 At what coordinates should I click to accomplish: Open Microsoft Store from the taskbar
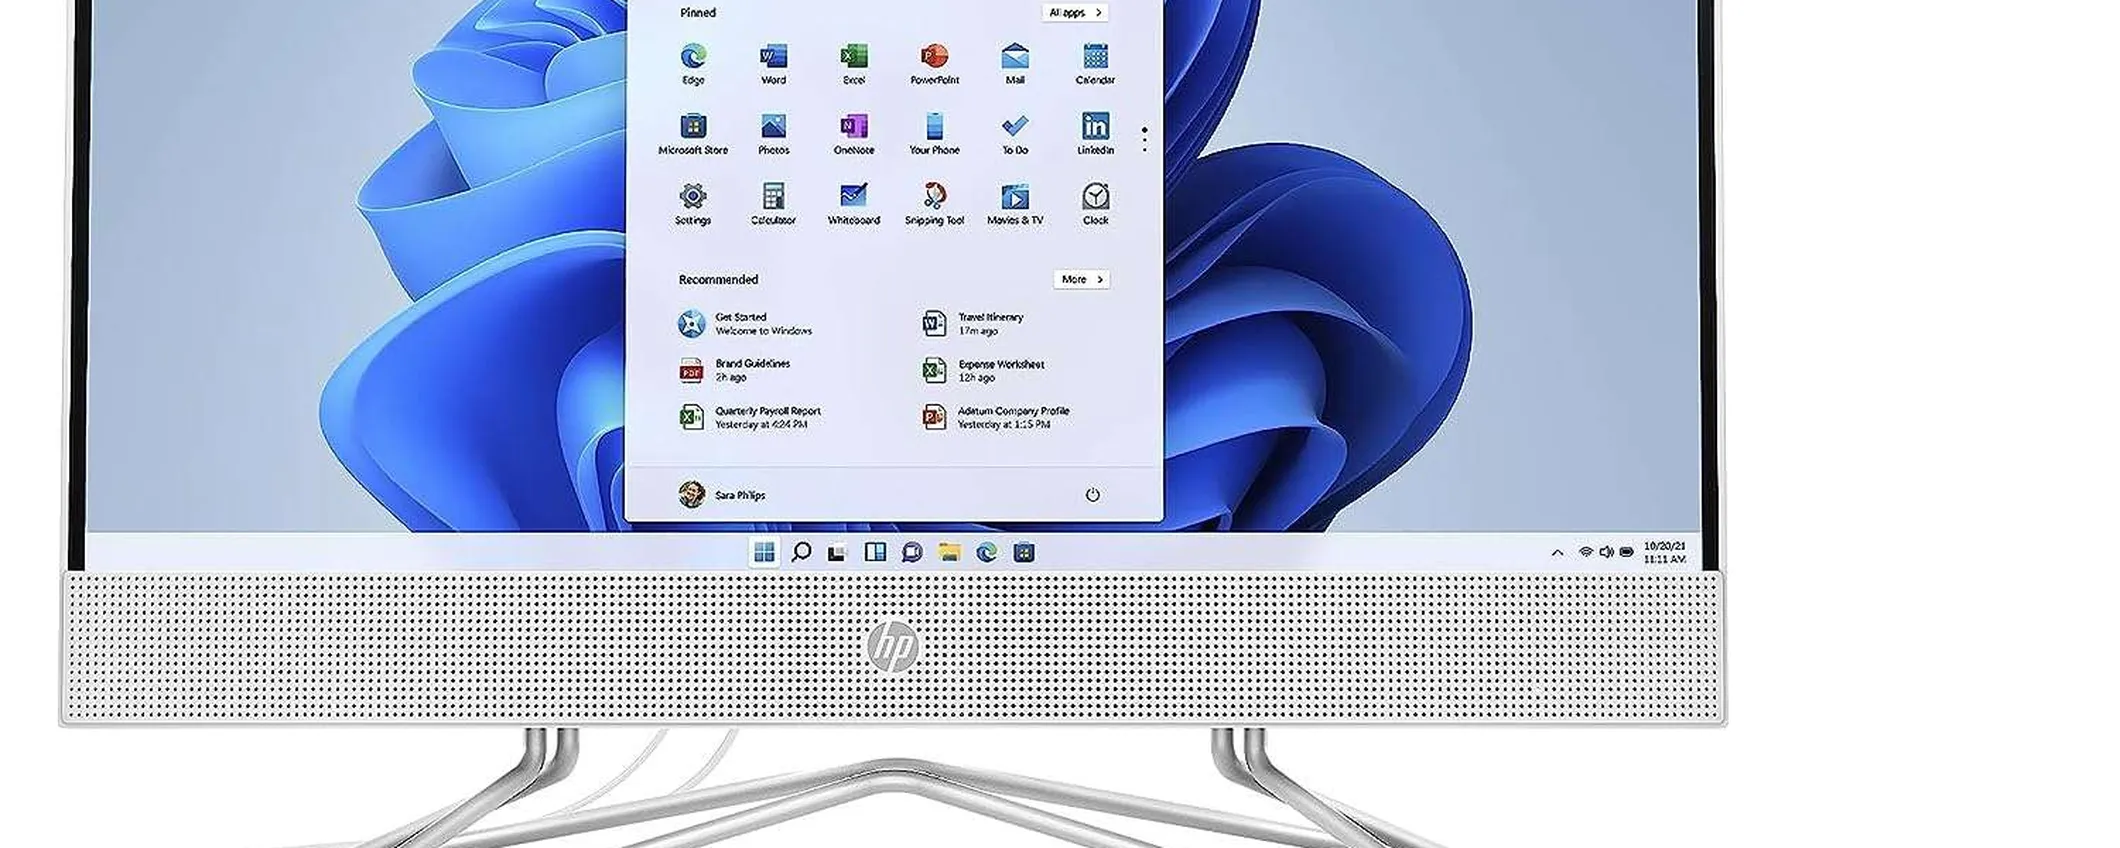click(x=1024, y=552)
